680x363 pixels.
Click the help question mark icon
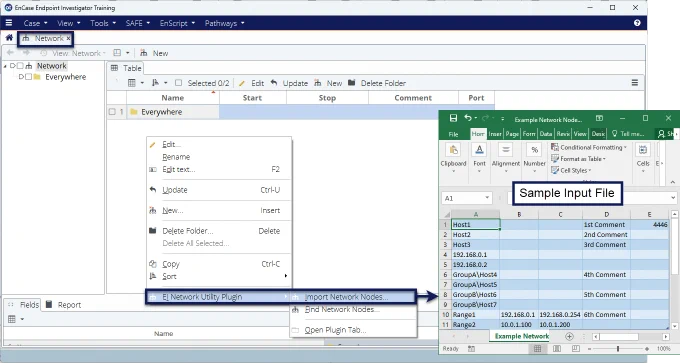(x=637, y=23)
